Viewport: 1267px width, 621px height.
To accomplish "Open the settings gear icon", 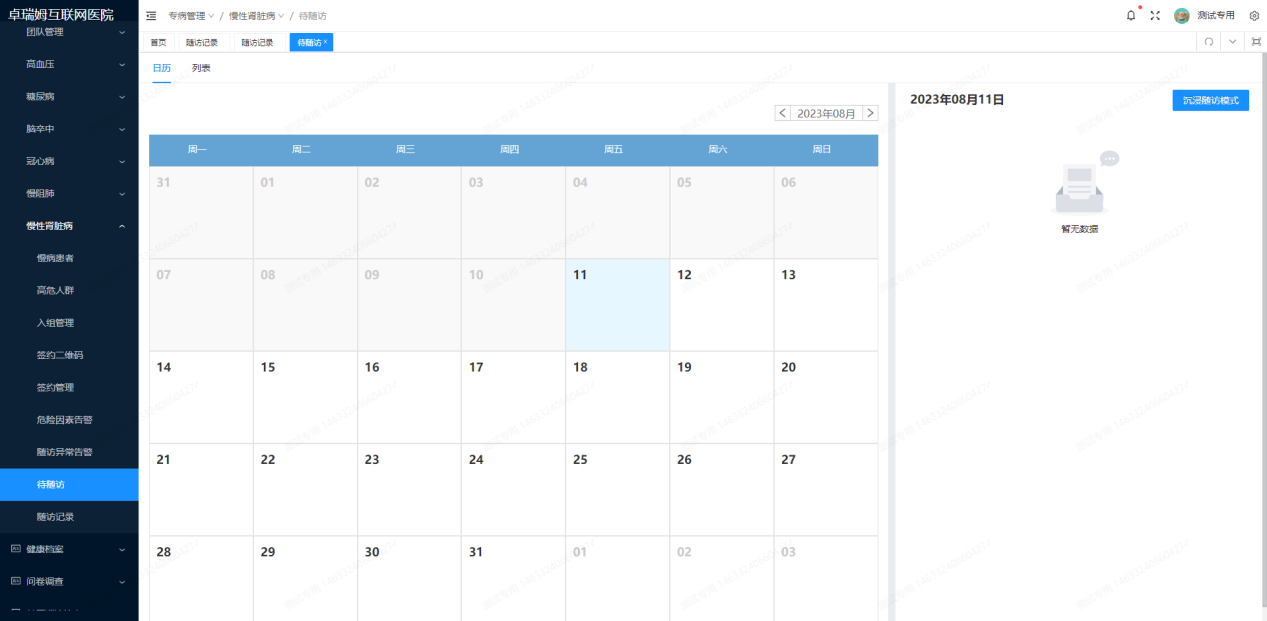I will coord(1254,15).
